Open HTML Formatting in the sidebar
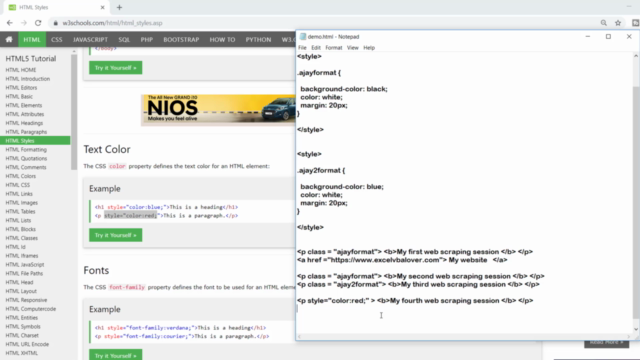This screenshot has width=640, height=360. click(26, 149)
